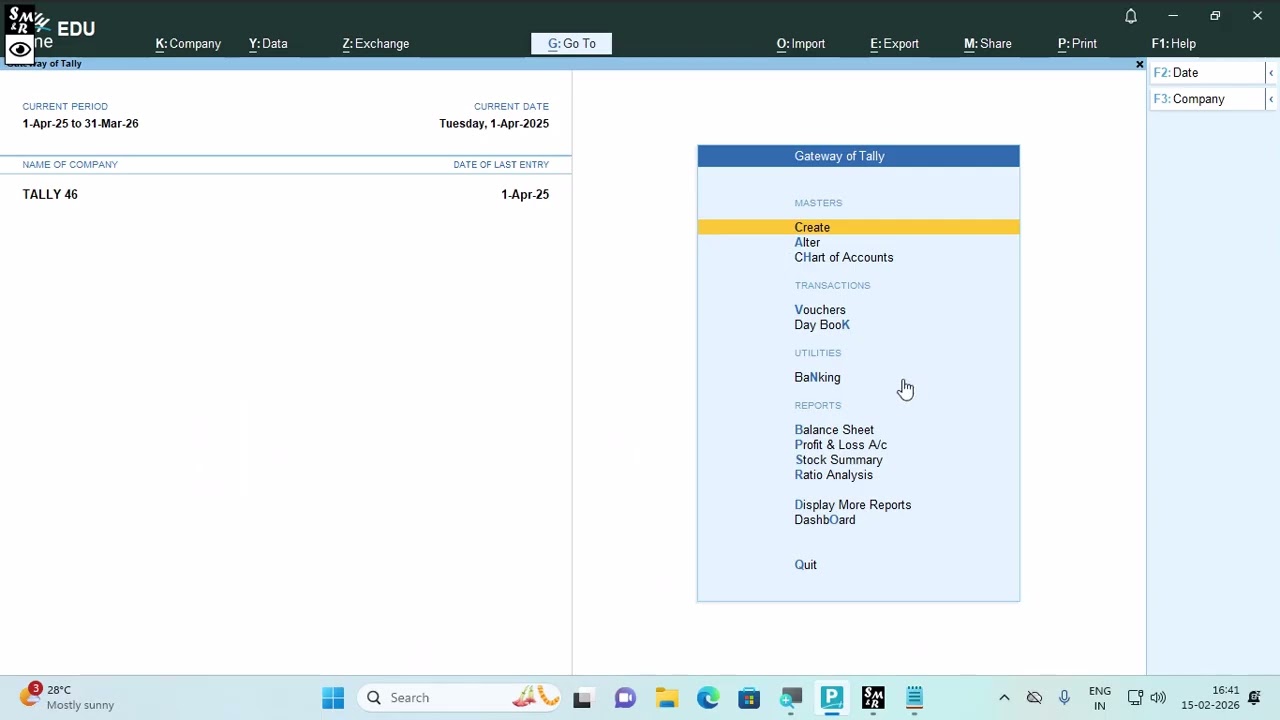Open Microsoft Store from taskbar
Image resolution: width=1280 pixels, height=720 pixels.
click(749, 698)
